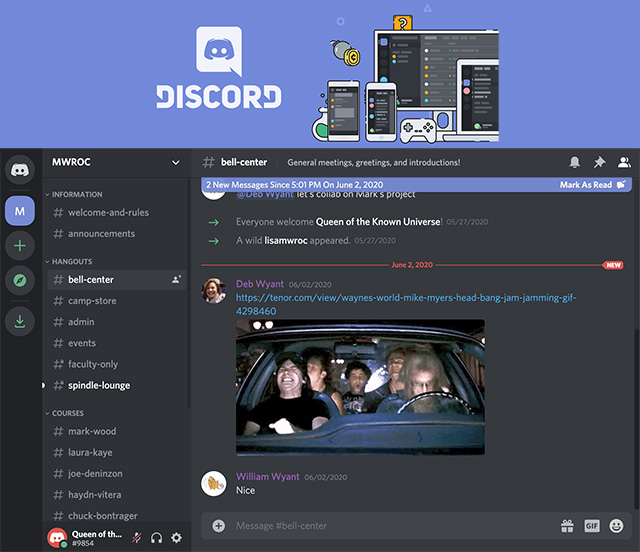Click the channel topic 'General meetings, greetings, and introductions!'

pos(373,162)
